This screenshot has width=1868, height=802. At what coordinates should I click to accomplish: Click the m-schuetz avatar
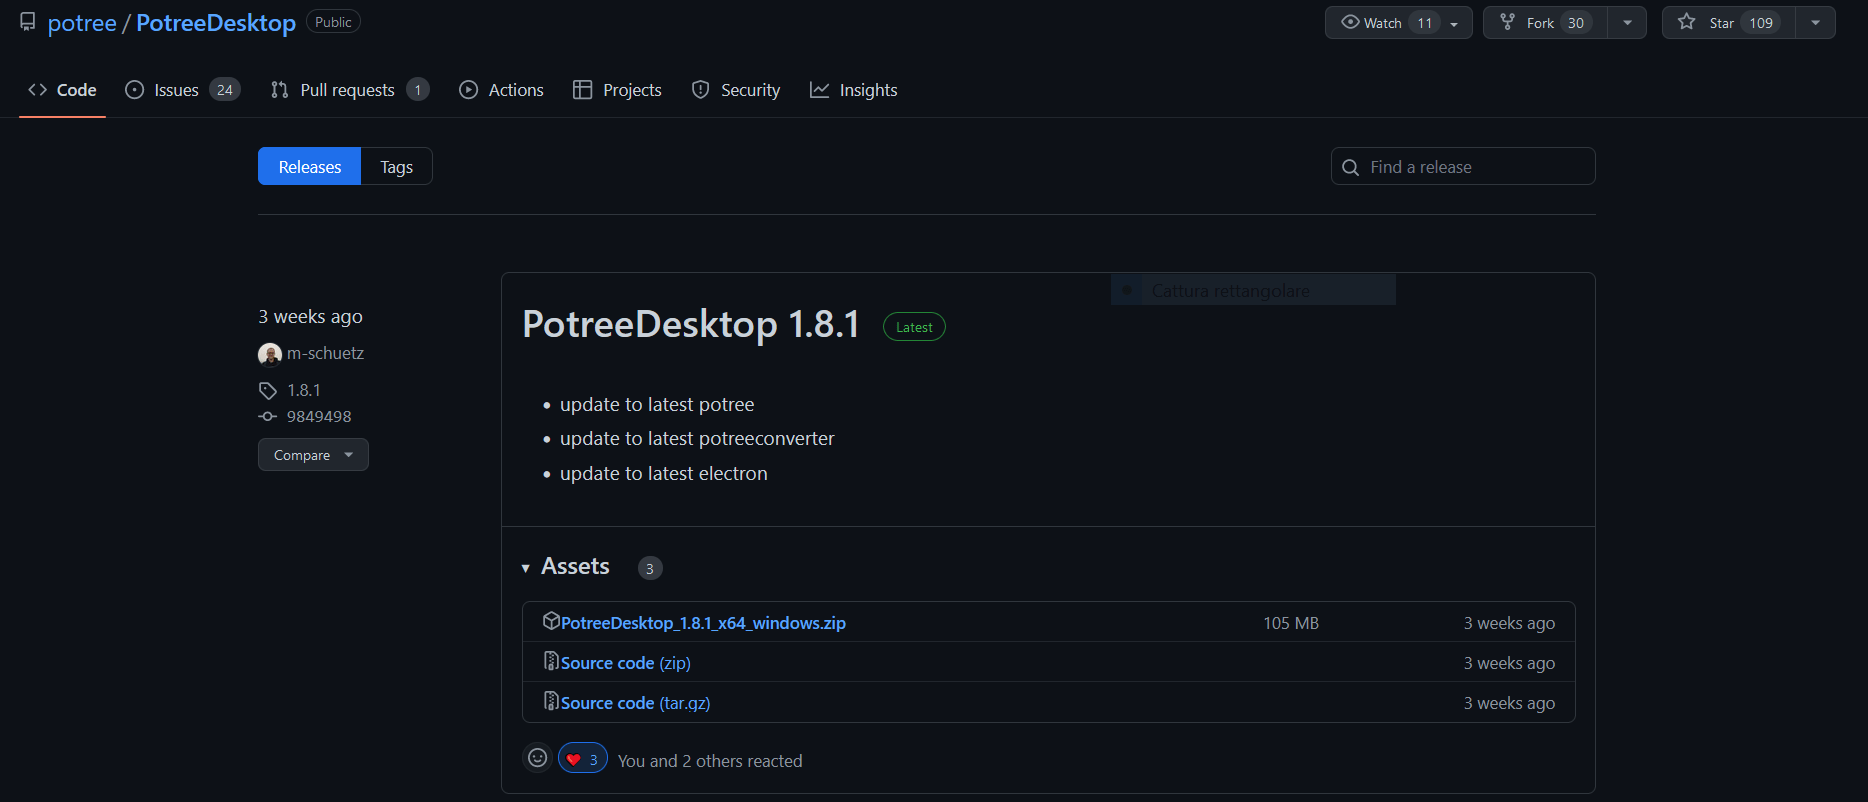(270, 354)
